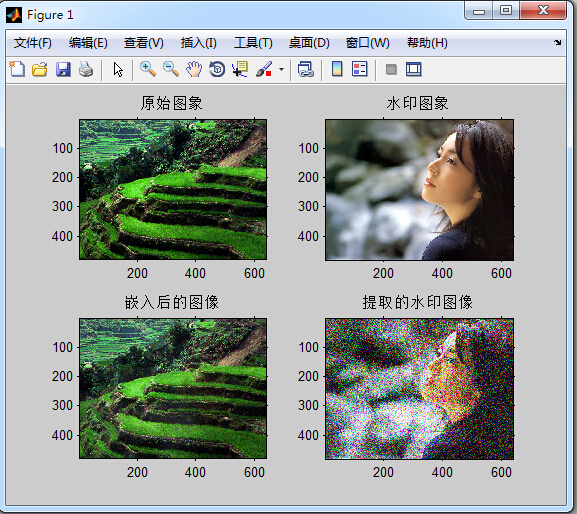Click the dock figure arrow in menu bar
Screen dimensions: 577x514
click(x=557, y=43)
